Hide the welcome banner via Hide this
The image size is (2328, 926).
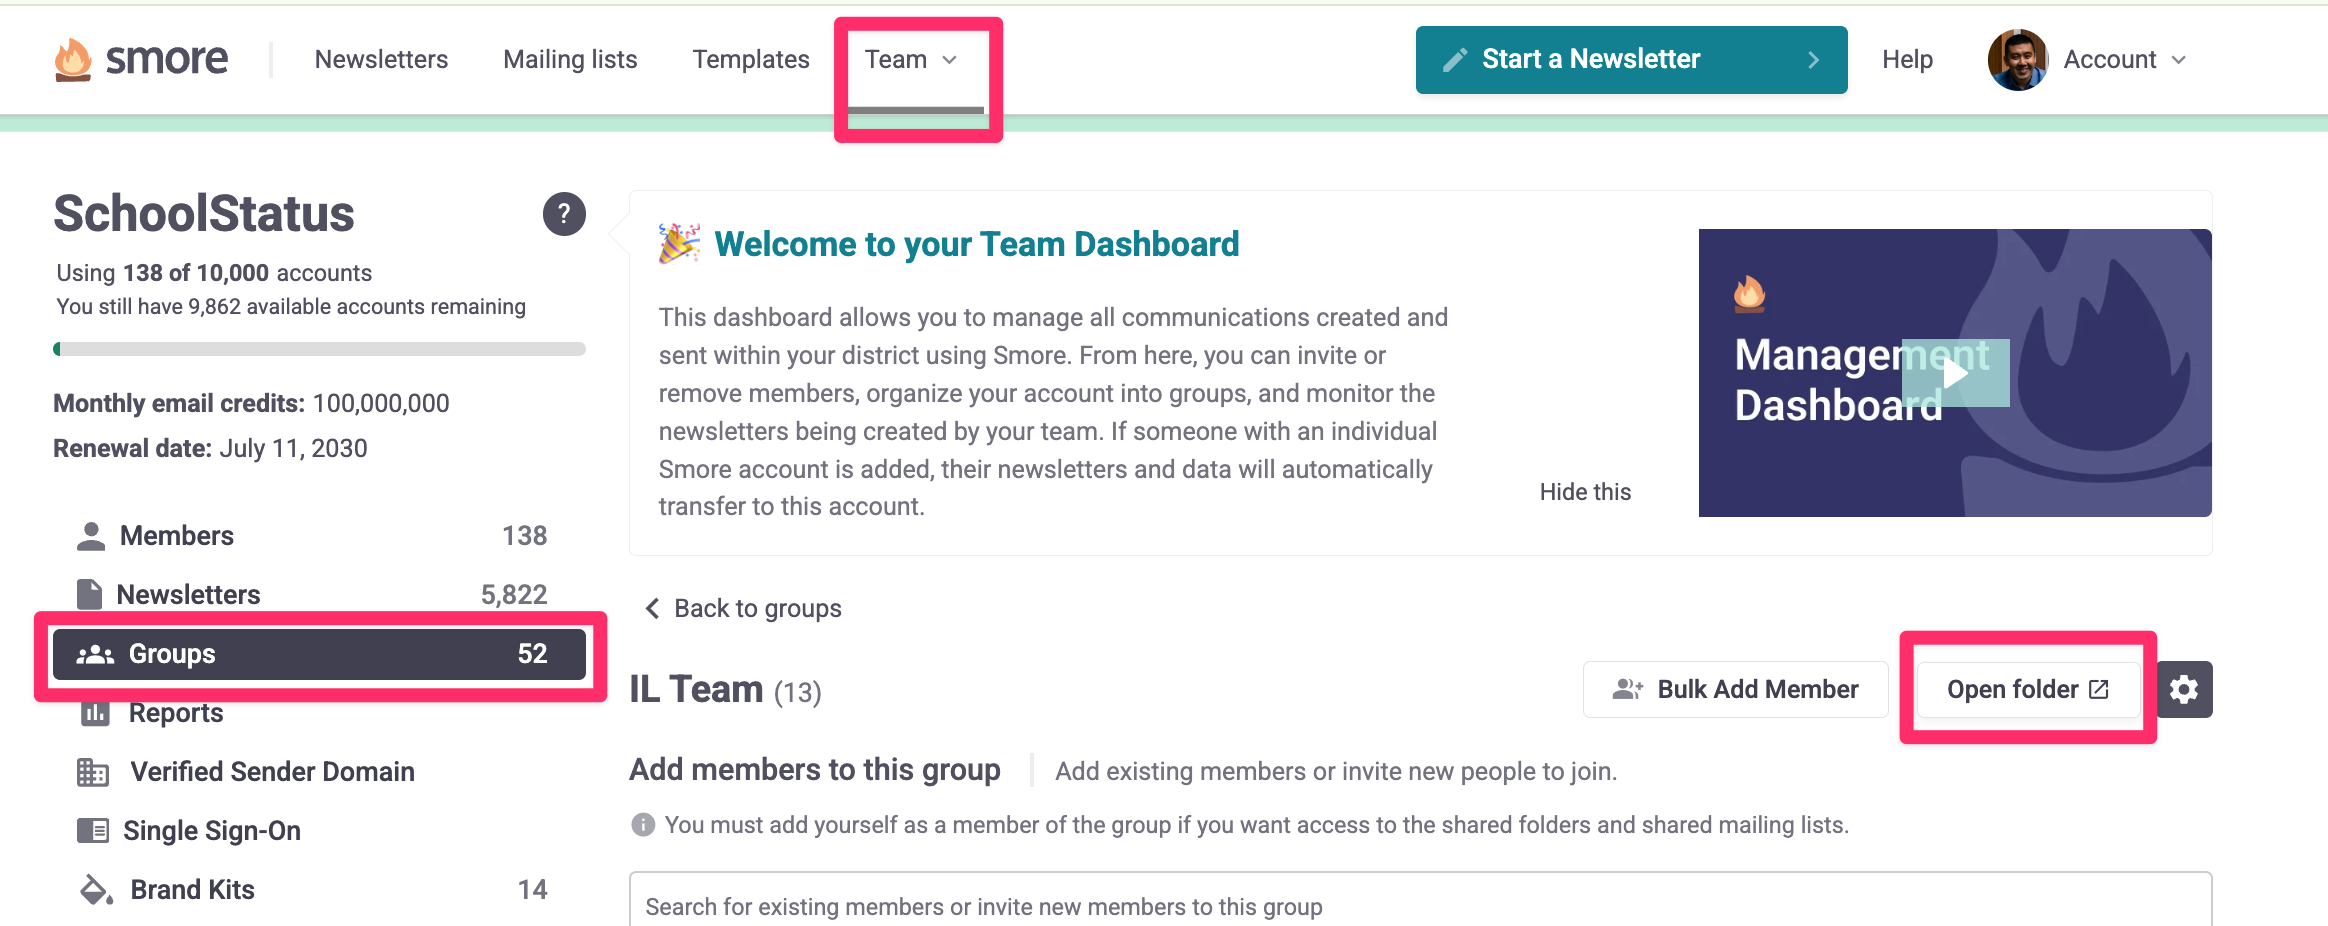(1585, 492)
